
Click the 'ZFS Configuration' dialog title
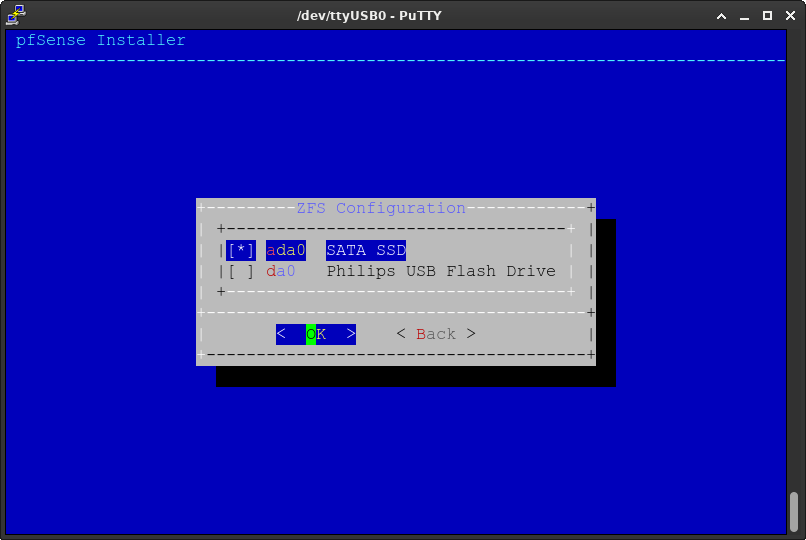coord(381,208)
